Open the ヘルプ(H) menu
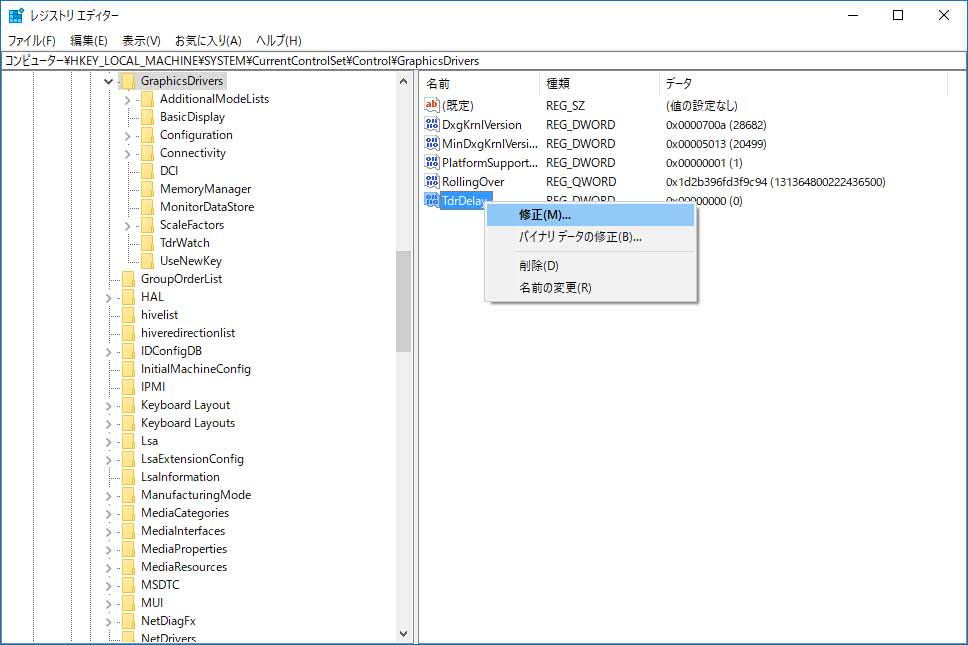The height and width of the screenshot is (645, 968). click(x=278, y=41)
